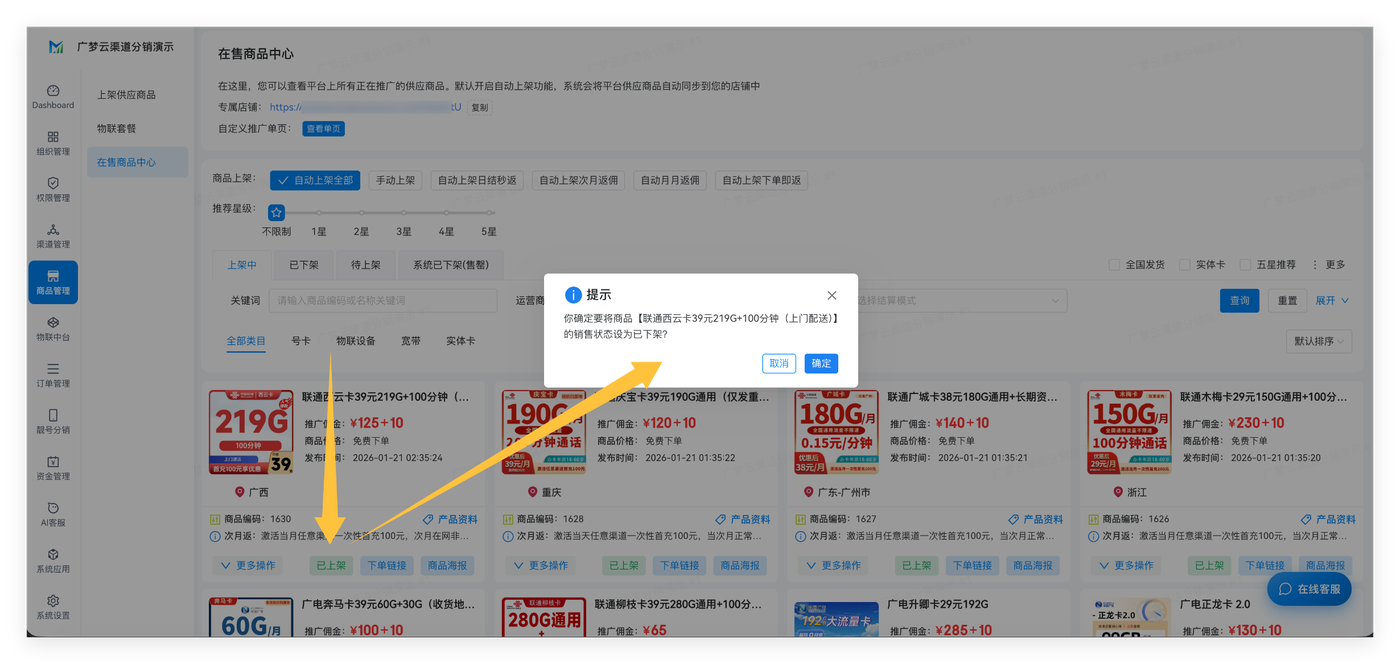This screenshot has width=1400, height=664.
Task: Open 权限管理 shield icon in sidebar
Action: pos(53,183)
